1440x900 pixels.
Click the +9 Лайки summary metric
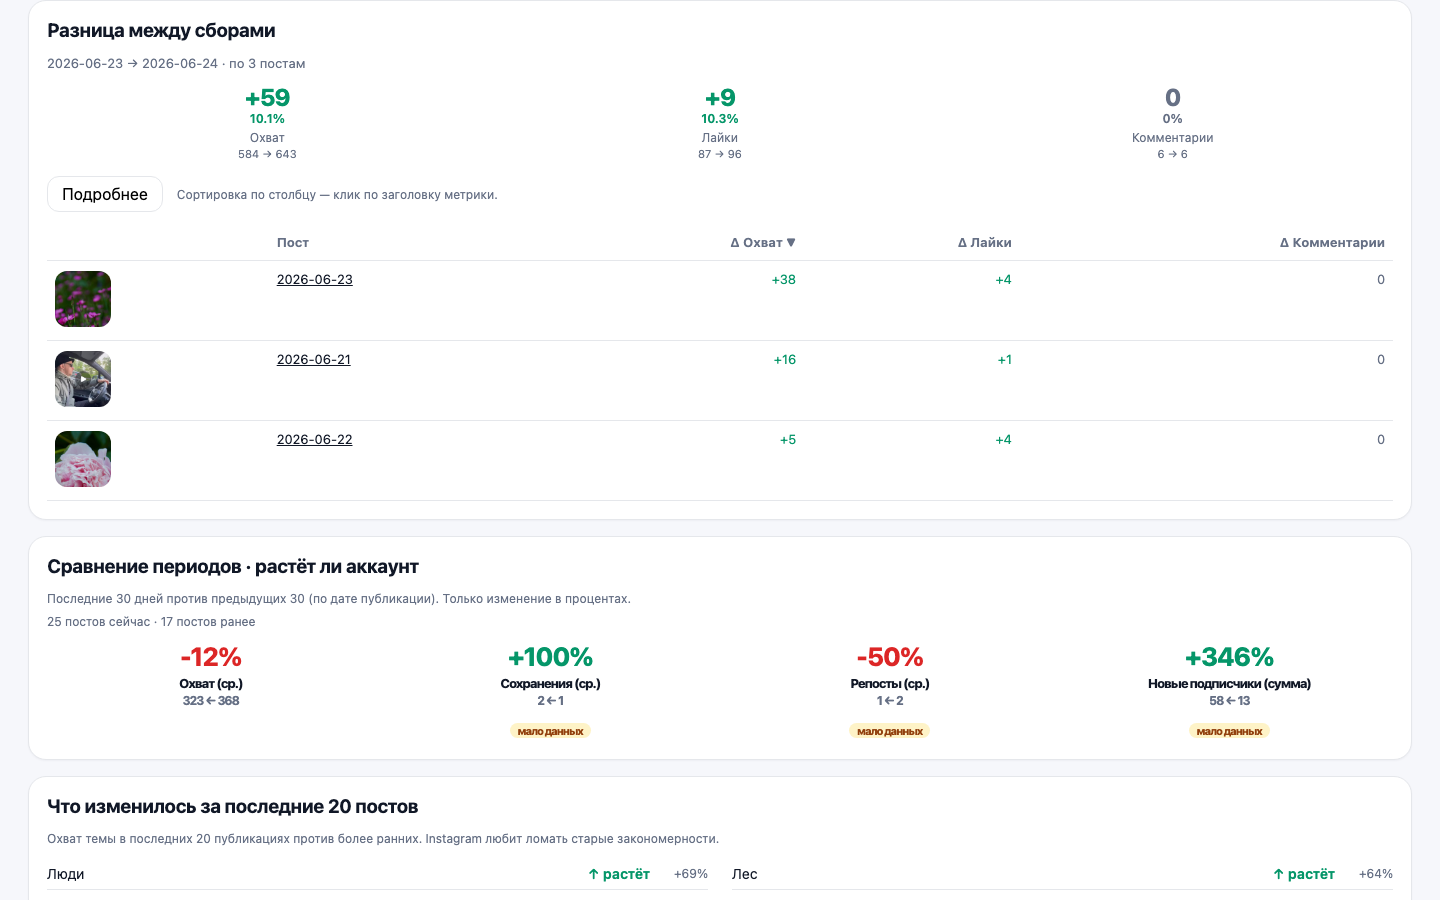[720, 123]
